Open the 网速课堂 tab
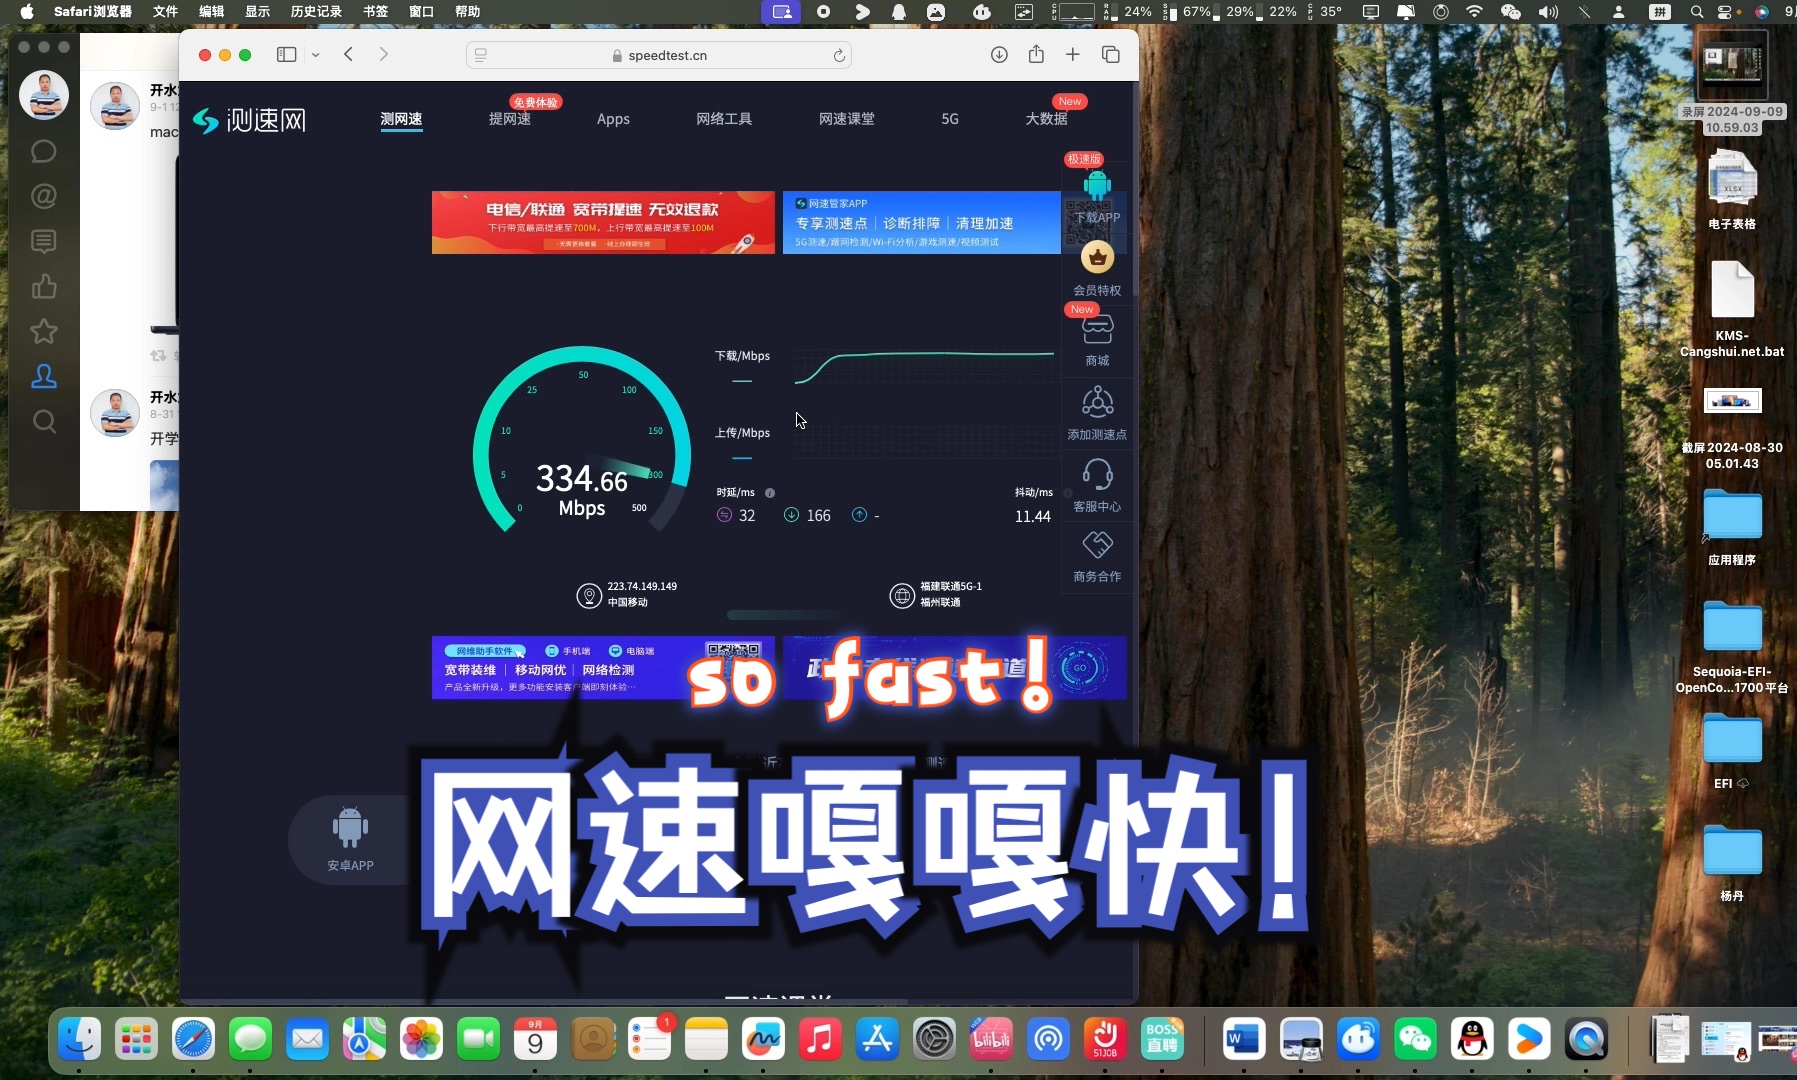 coord(846,119)
